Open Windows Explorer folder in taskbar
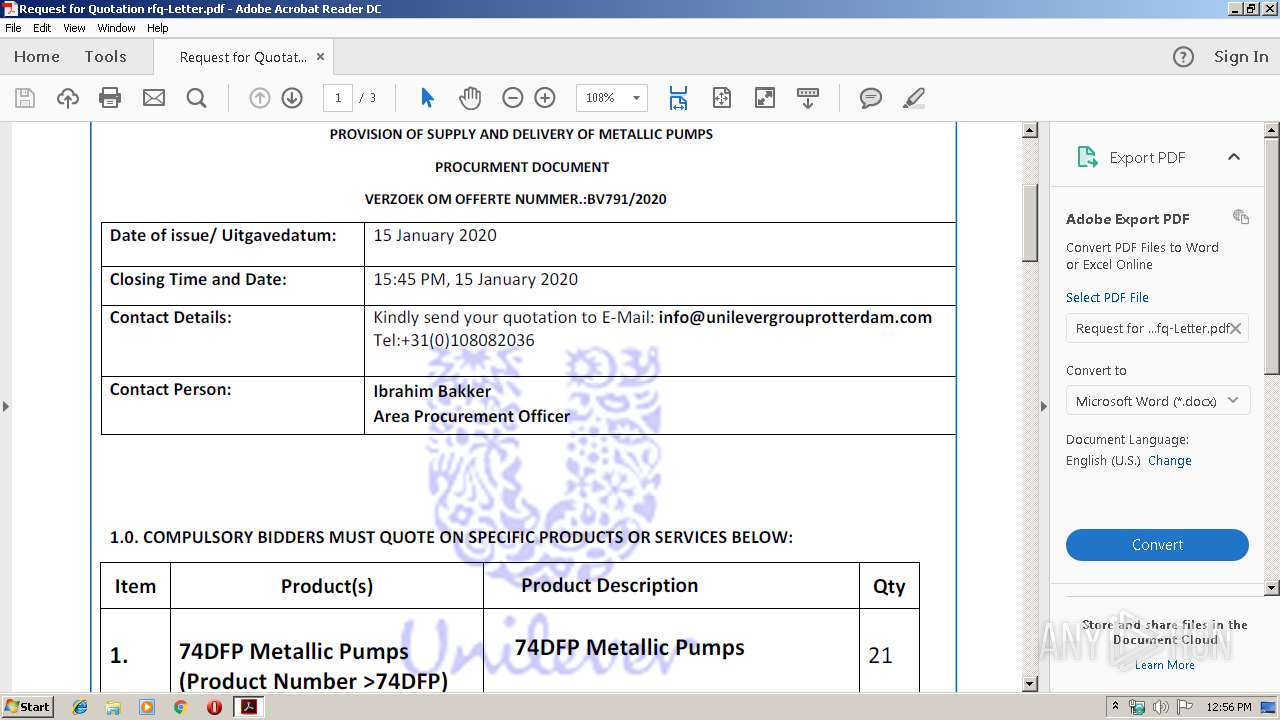1280x720 pixels. (114, 707)
